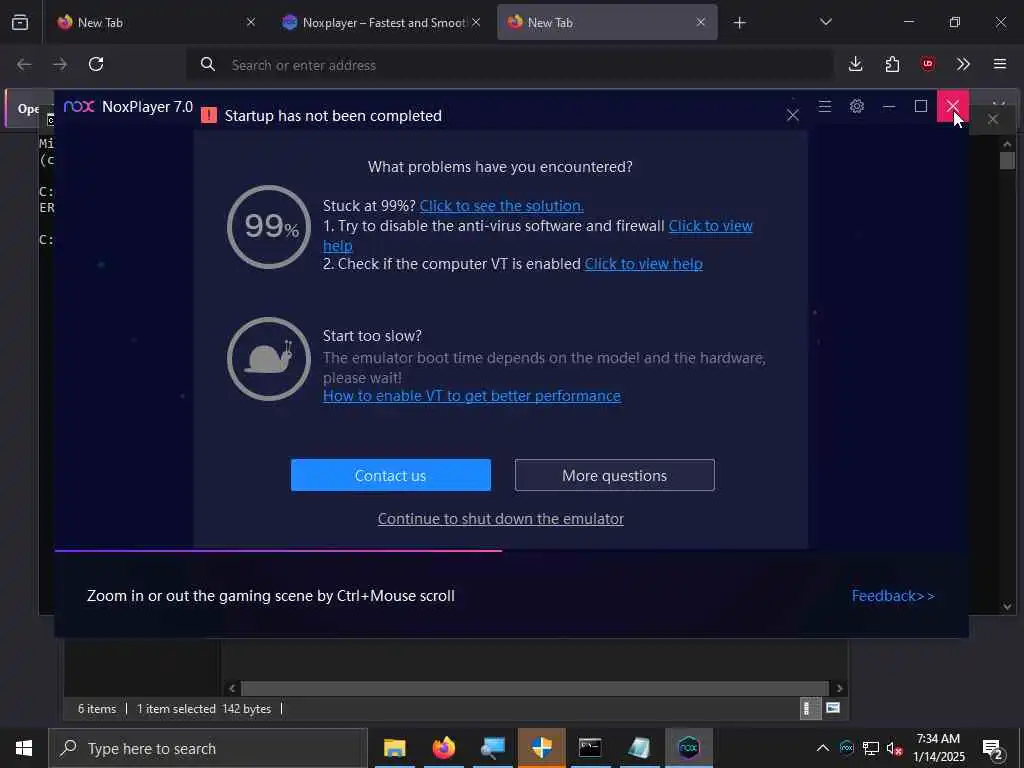
Task: Dismiss the Startup not completed dialog
Action: (793, 116)
